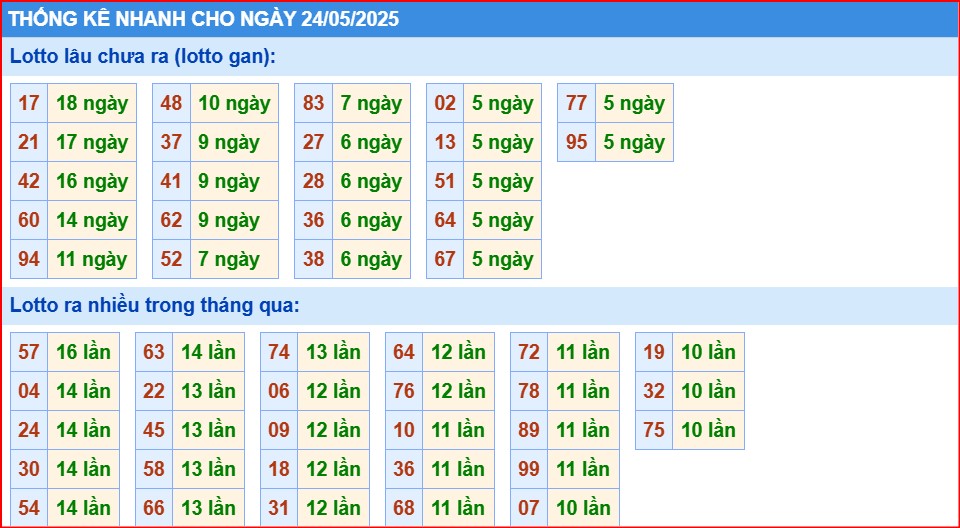The image size is (960, 528).
Task: Click number 64 in the lotto gan table
Action: (x=445, y=220)
